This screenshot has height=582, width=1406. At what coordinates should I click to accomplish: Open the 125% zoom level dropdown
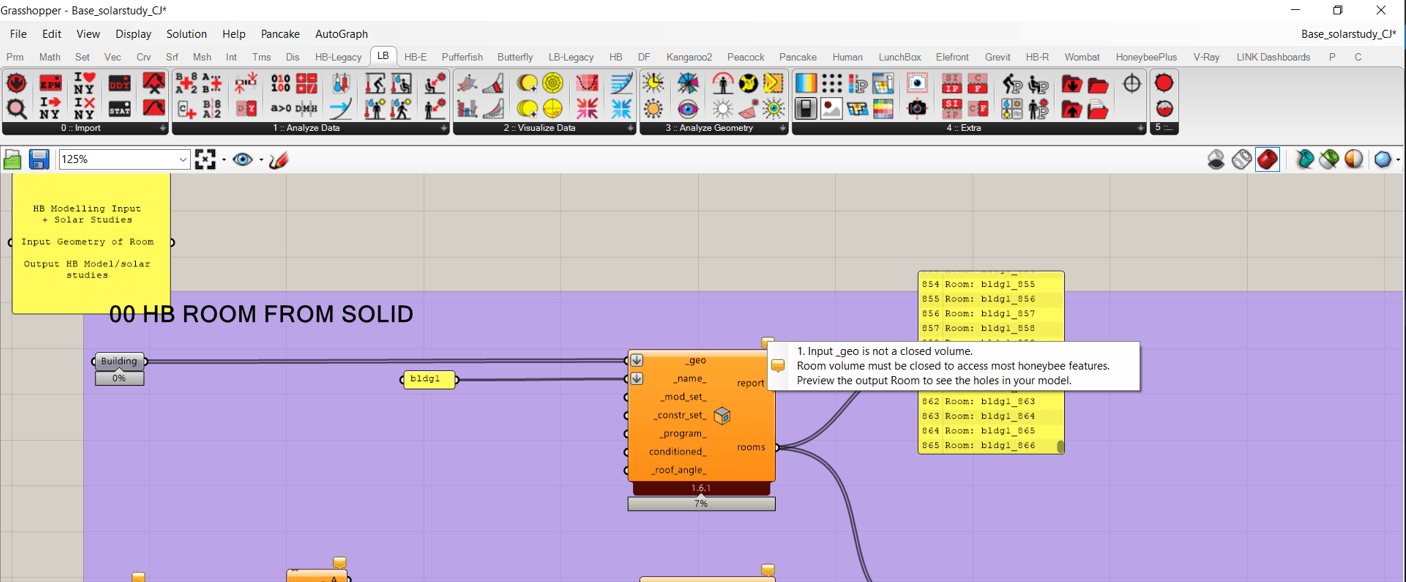coord(183,159)
